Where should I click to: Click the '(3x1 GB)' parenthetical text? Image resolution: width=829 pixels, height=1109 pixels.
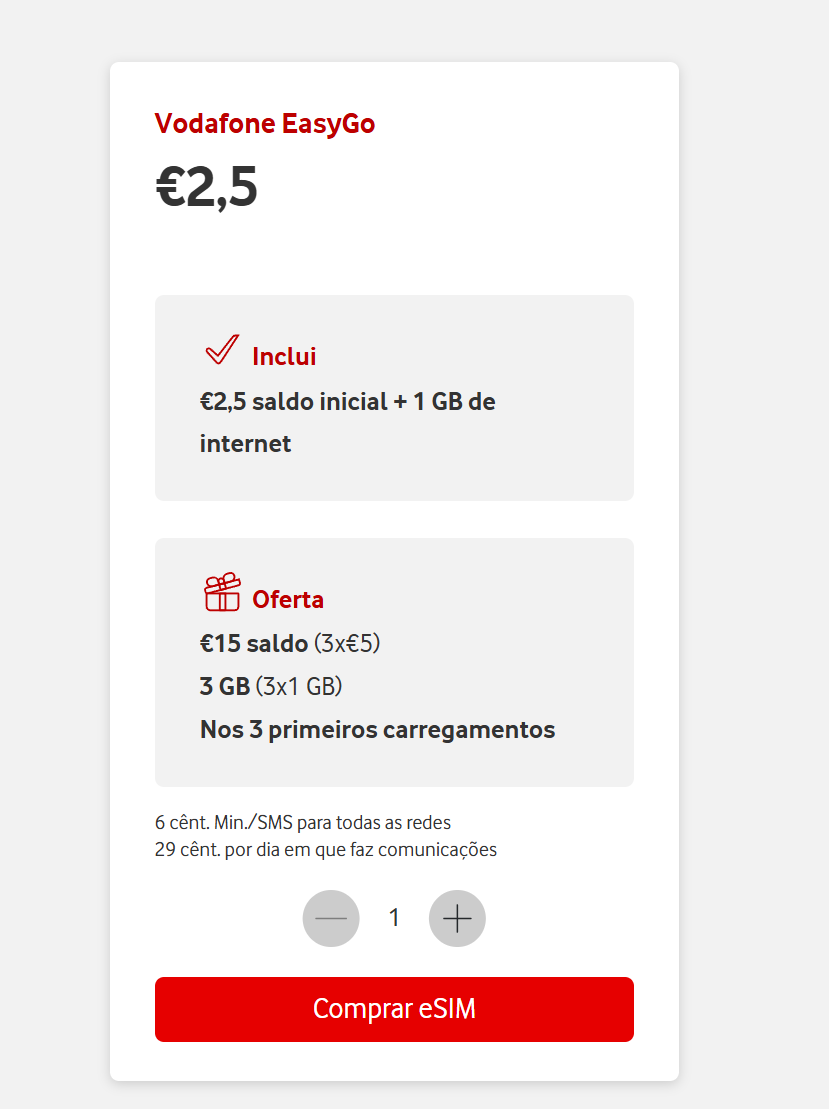pos(299,687)
